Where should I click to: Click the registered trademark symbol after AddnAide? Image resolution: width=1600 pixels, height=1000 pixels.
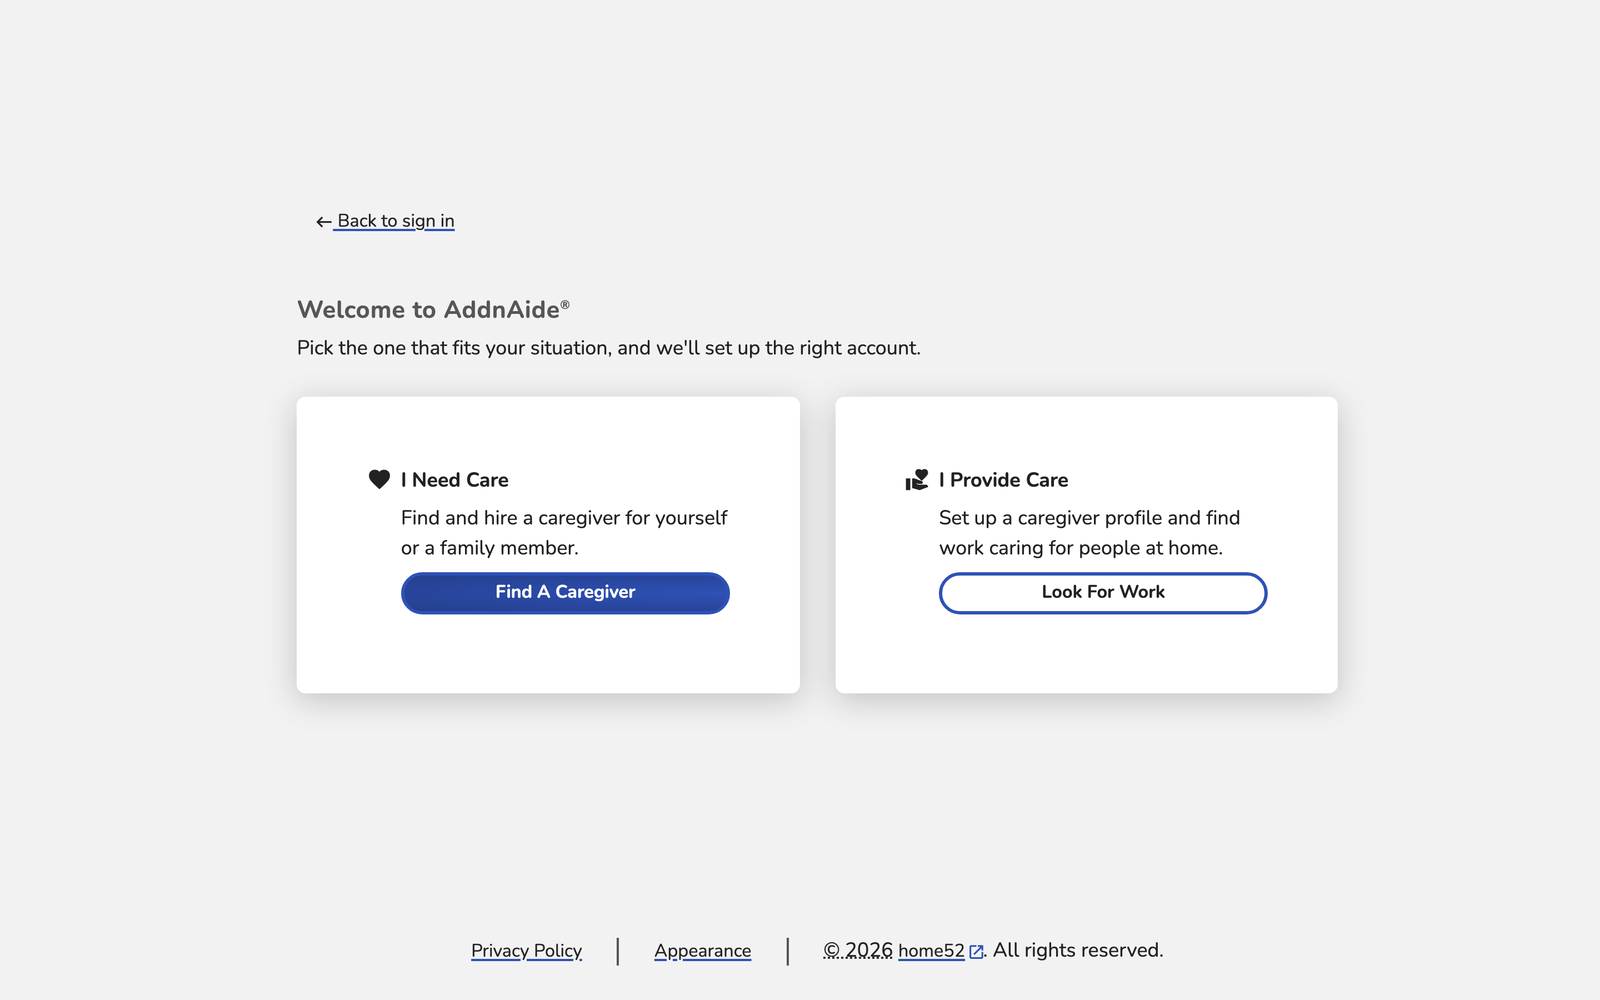point(565,304)
